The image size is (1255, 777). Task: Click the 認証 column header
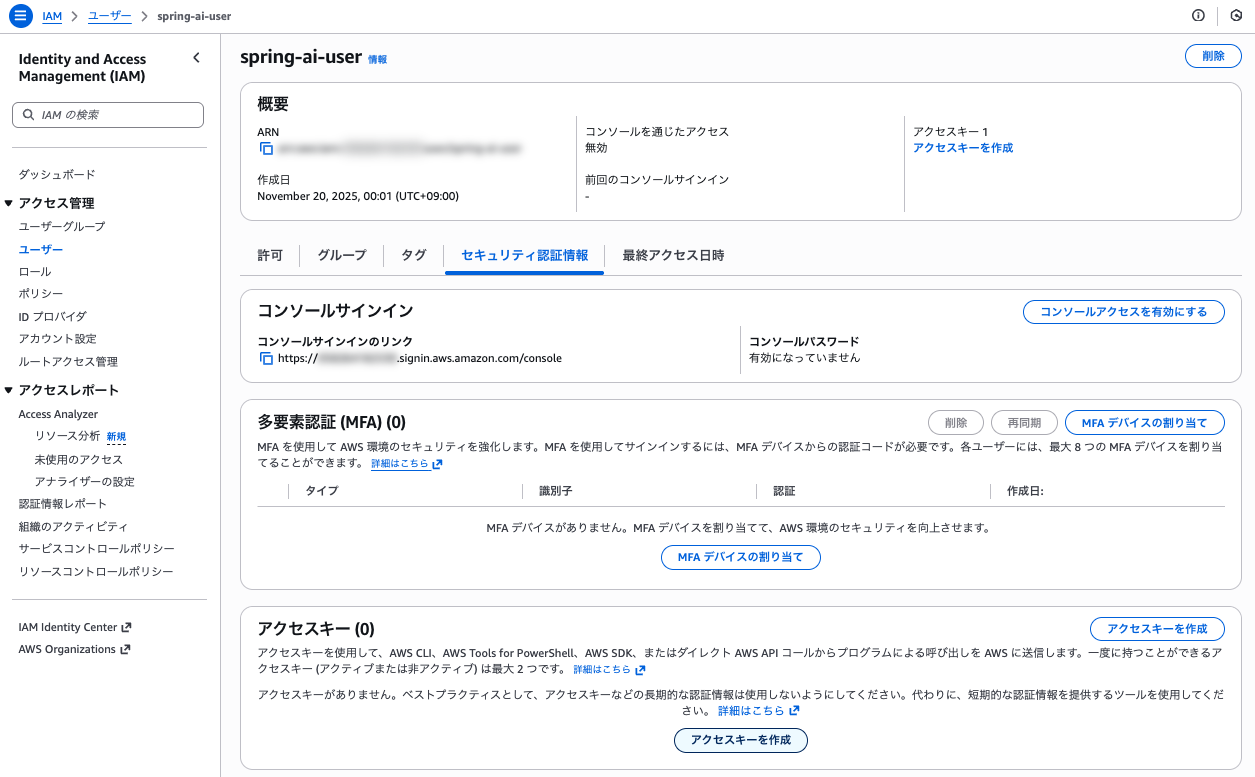click(x=784, y=491)
